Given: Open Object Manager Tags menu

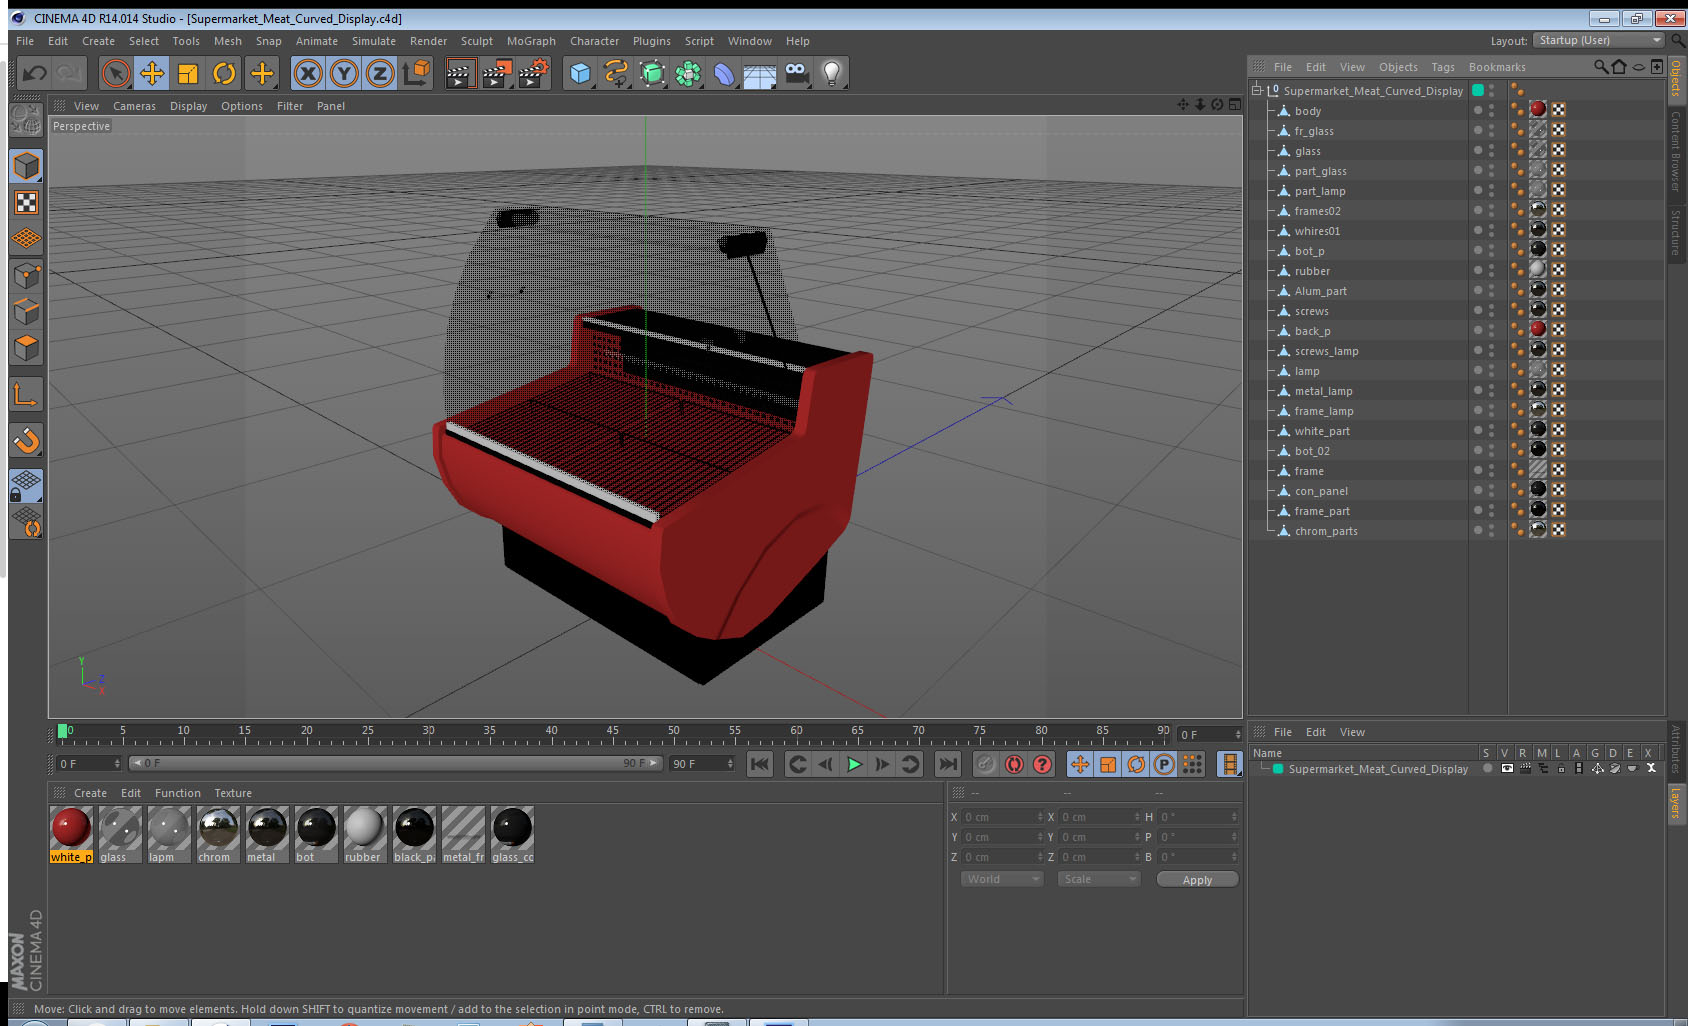Looking at the screenshot, I should click(x=1443, y=67).
